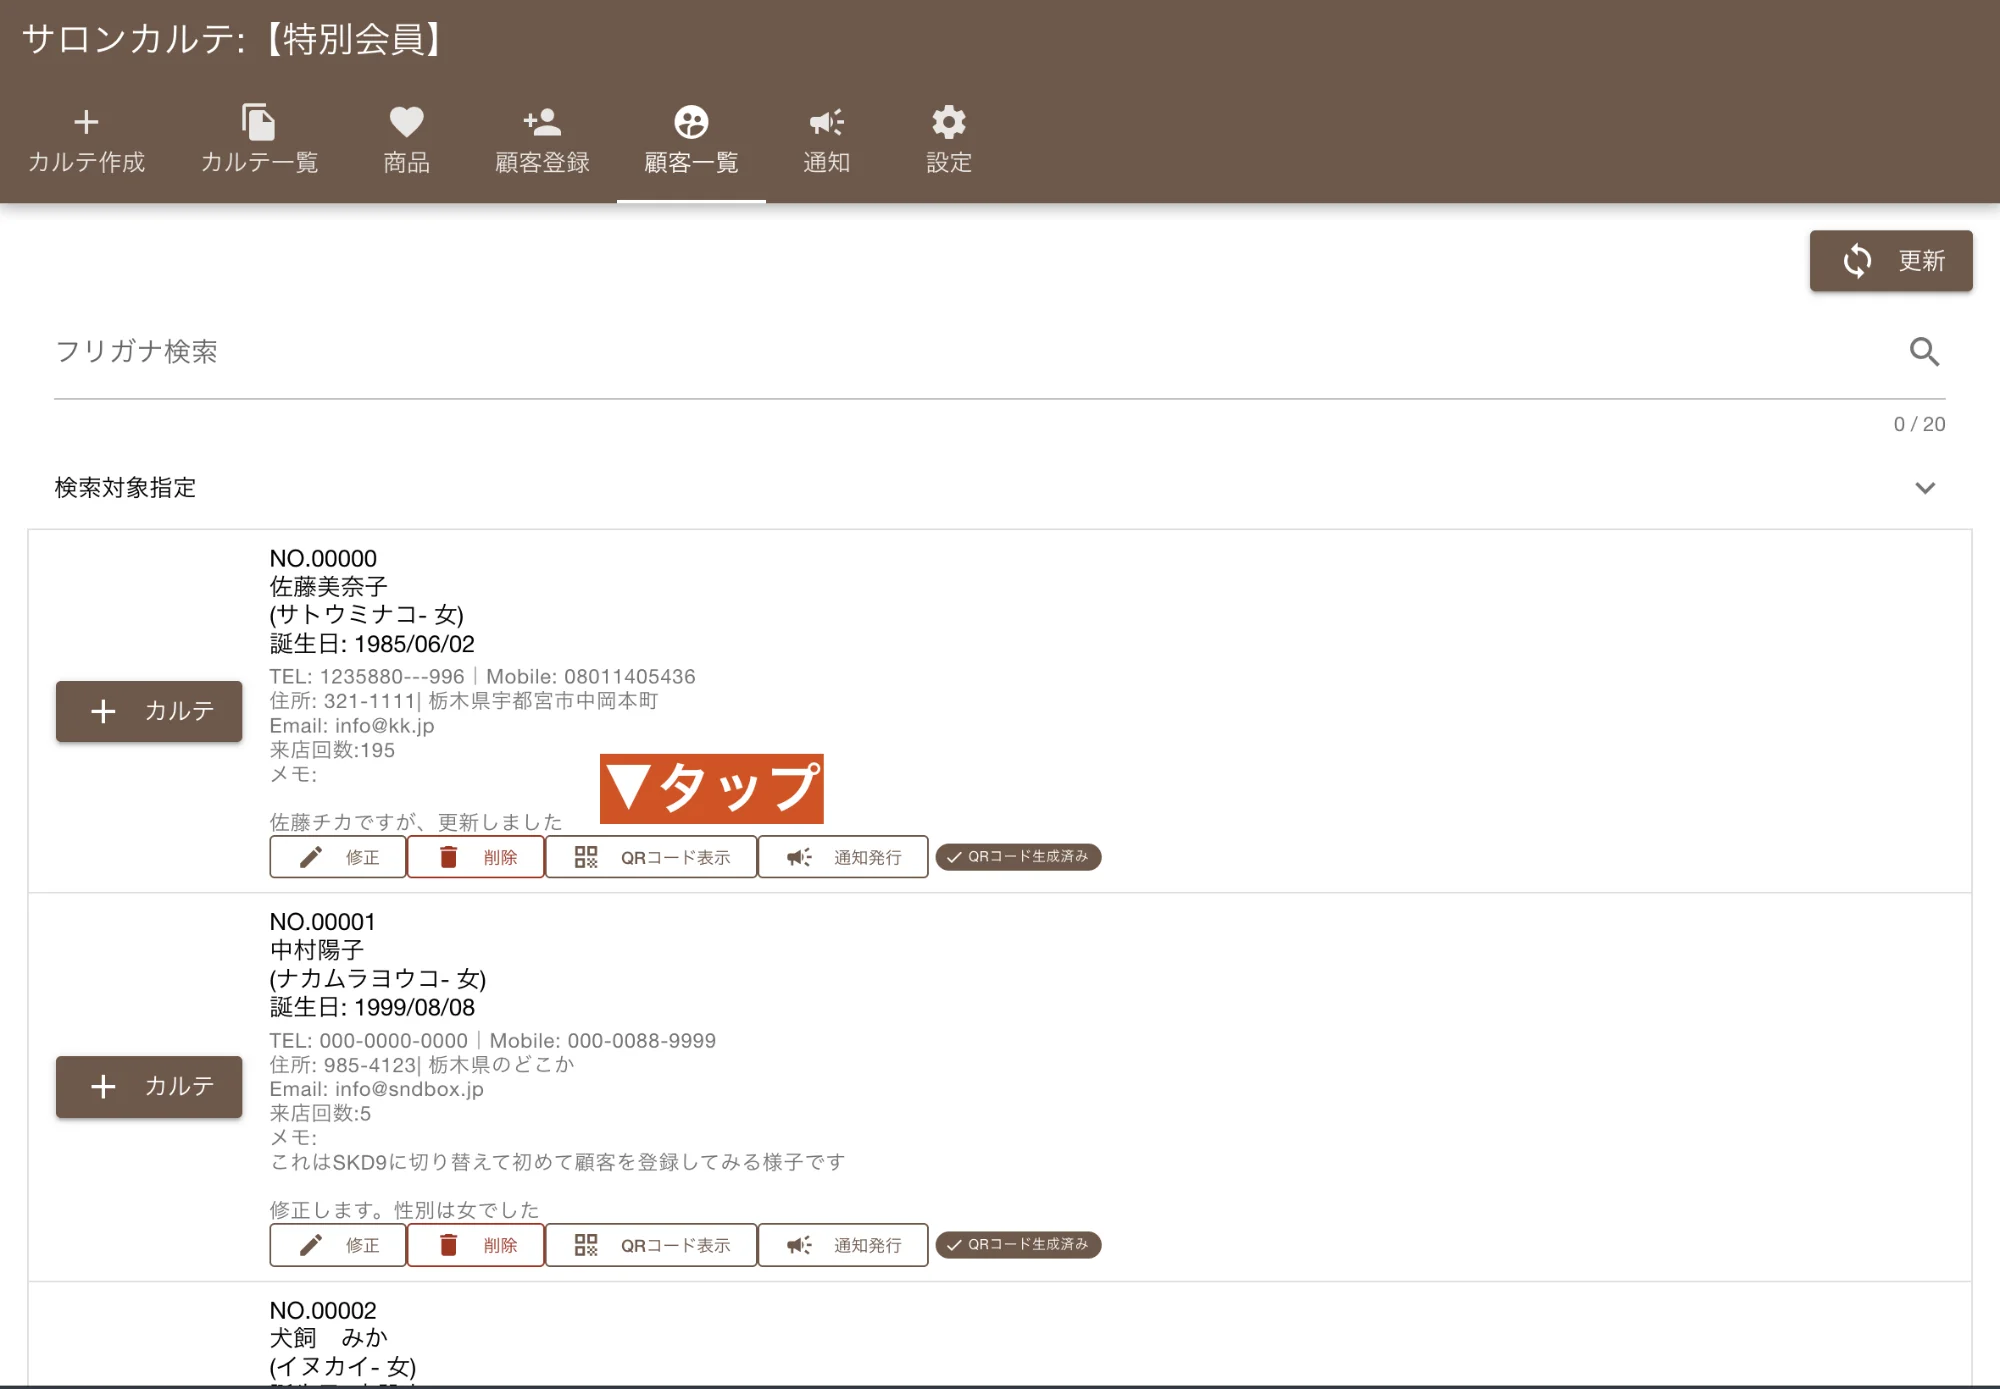Click the name 佐藤美奈子
This screenshot has height=1389, width=2000.
tap(328, 586)
